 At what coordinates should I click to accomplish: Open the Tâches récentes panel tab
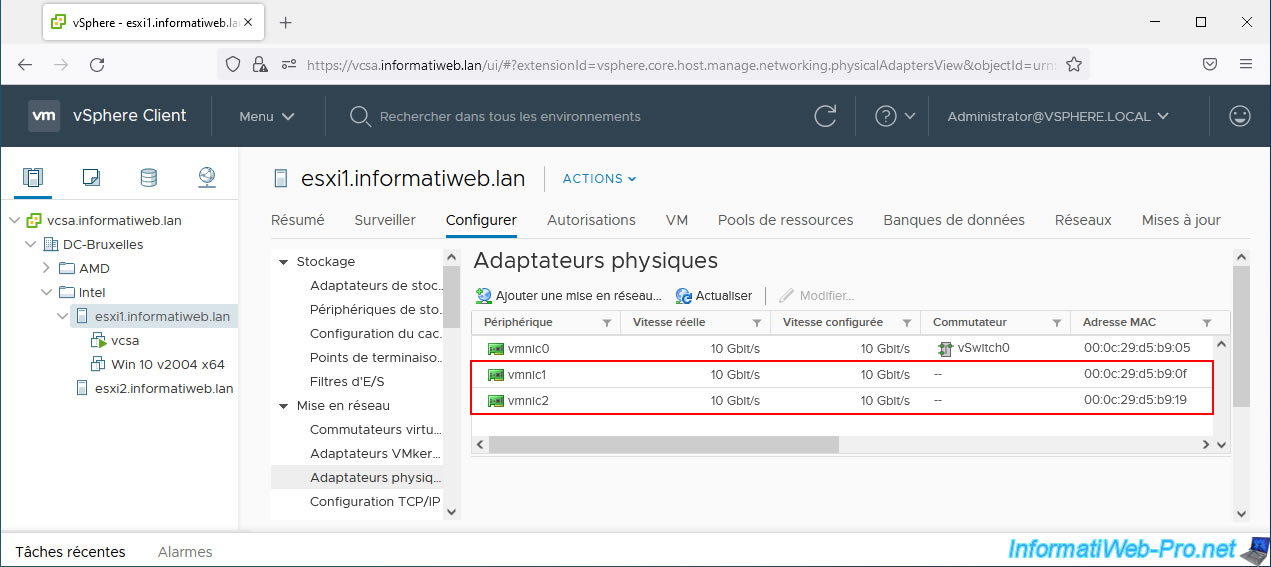click(70, 552)
